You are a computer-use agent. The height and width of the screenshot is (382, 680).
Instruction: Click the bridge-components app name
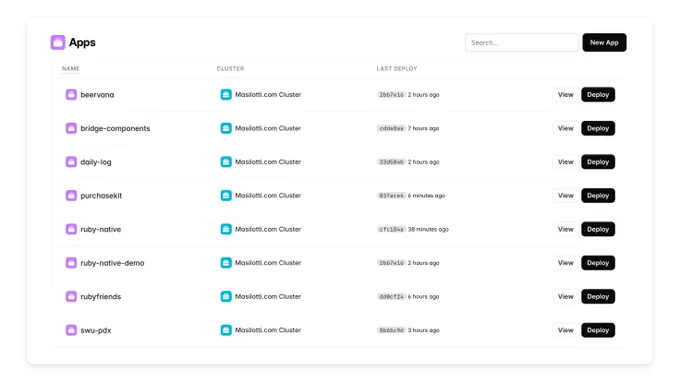point(115,128)
